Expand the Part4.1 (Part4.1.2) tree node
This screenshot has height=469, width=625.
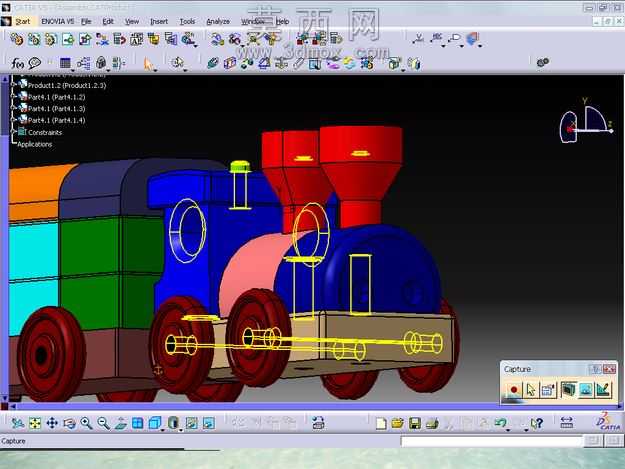pyautogui.click(x=12, y=96)
